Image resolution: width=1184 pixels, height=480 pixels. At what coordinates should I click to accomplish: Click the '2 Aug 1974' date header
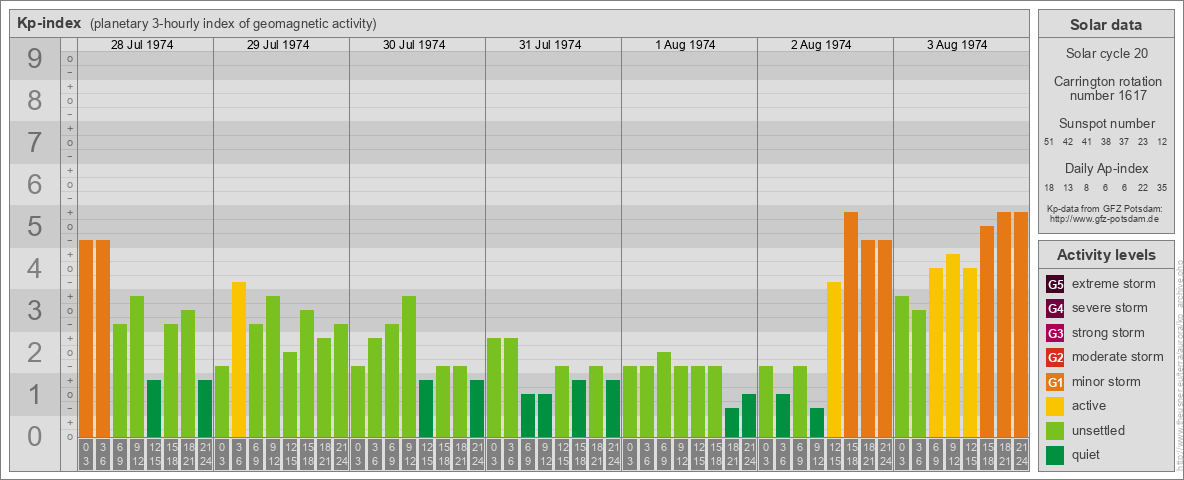(x=822, y=45)
